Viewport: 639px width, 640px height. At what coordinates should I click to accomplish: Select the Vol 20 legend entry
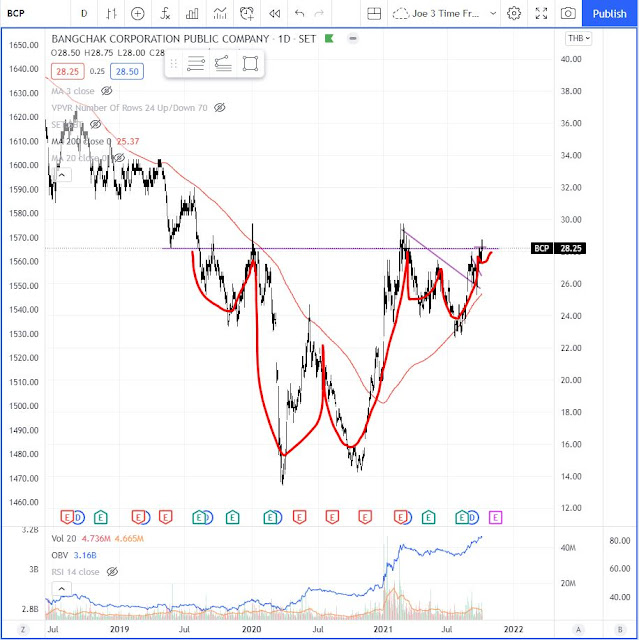(64, 539)
